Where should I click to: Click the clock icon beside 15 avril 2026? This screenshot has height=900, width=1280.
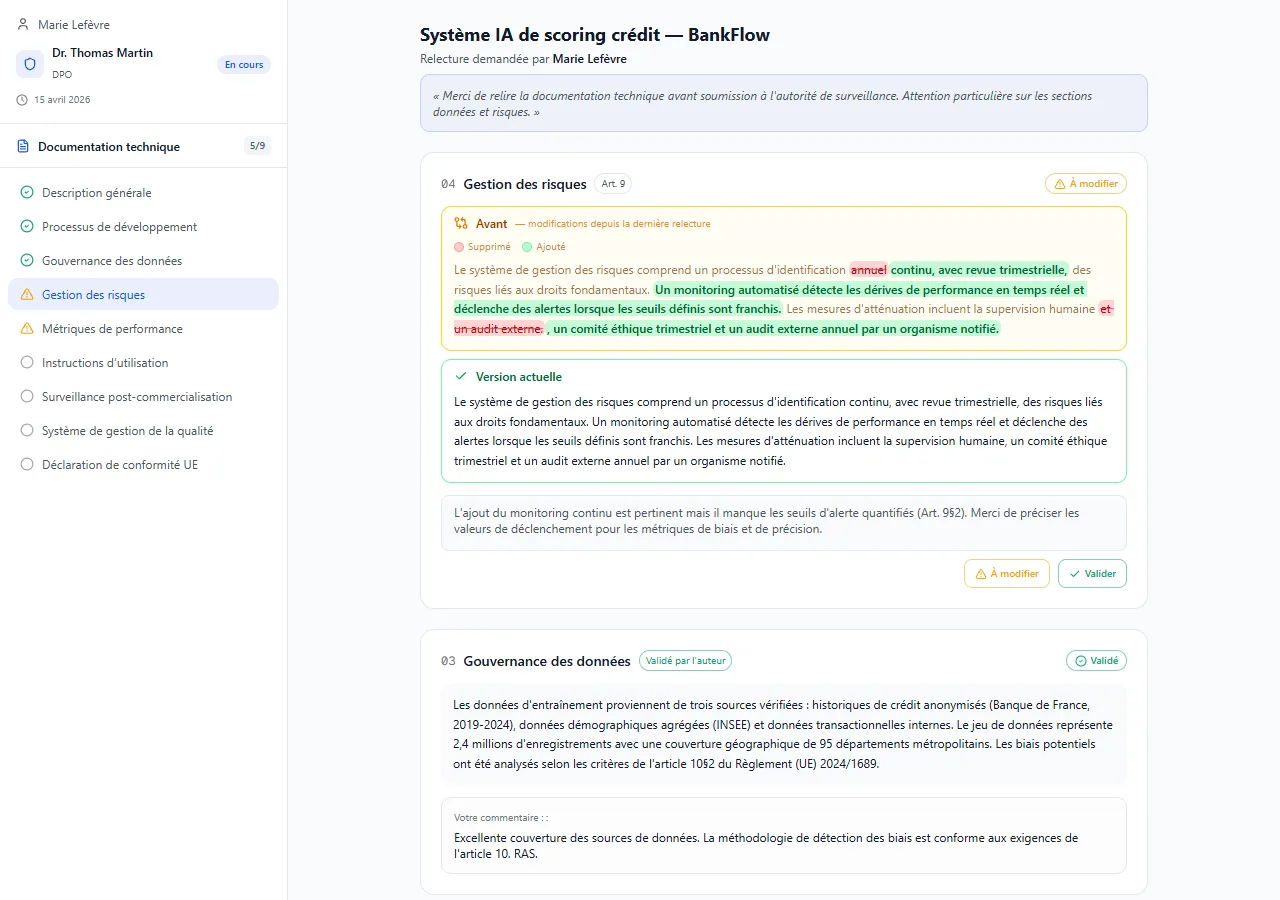click(x=23, y=100)
